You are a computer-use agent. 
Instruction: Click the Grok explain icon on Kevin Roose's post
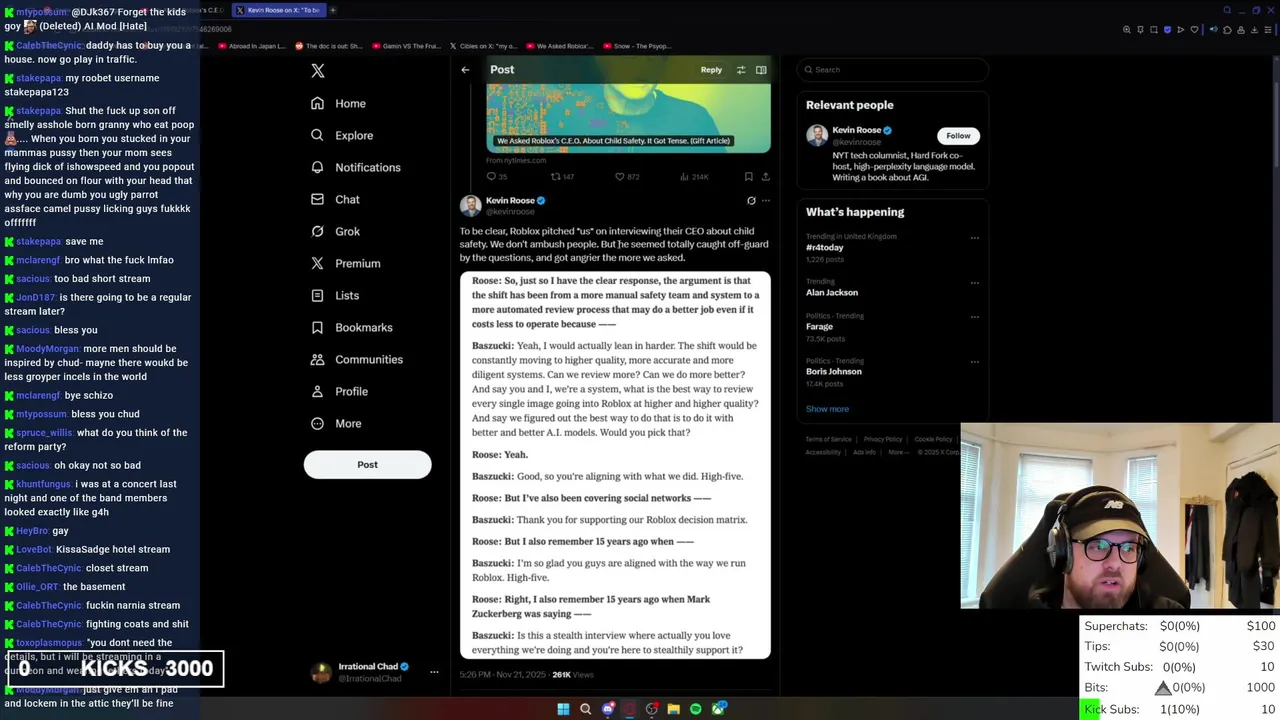click(x=751, y=200)
